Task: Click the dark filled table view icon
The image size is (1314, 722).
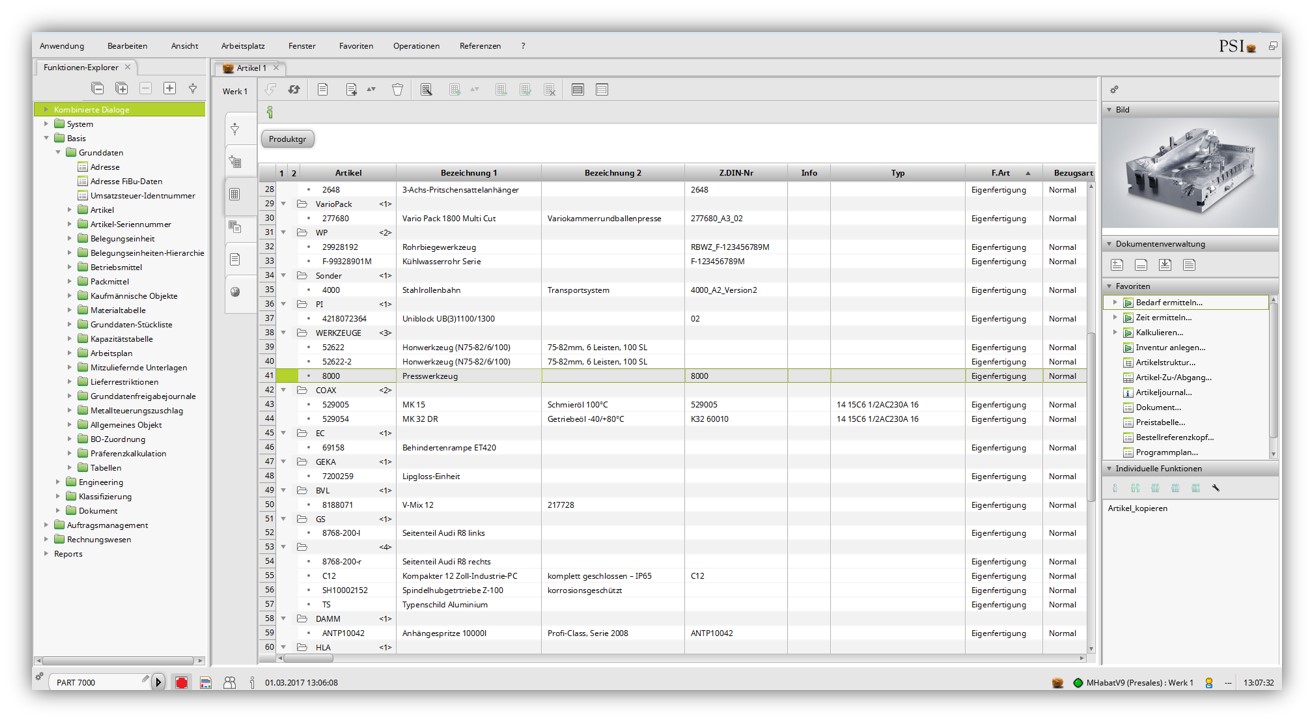Action: [x=578, y=90]
